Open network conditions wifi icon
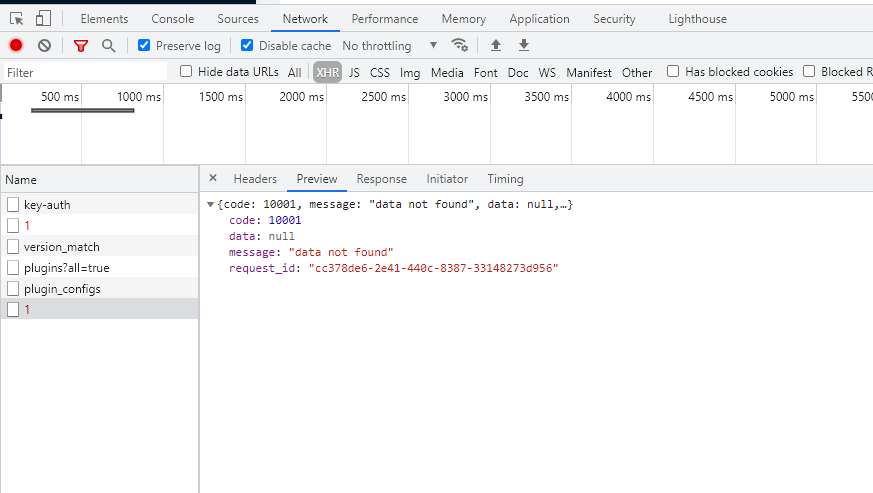The height and width of the screenshot is (493, 873). [459, 45]
